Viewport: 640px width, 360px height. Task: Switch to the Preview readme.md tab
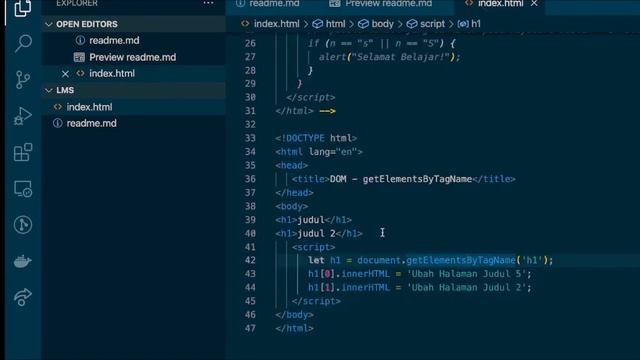click(x=380, y=3)
